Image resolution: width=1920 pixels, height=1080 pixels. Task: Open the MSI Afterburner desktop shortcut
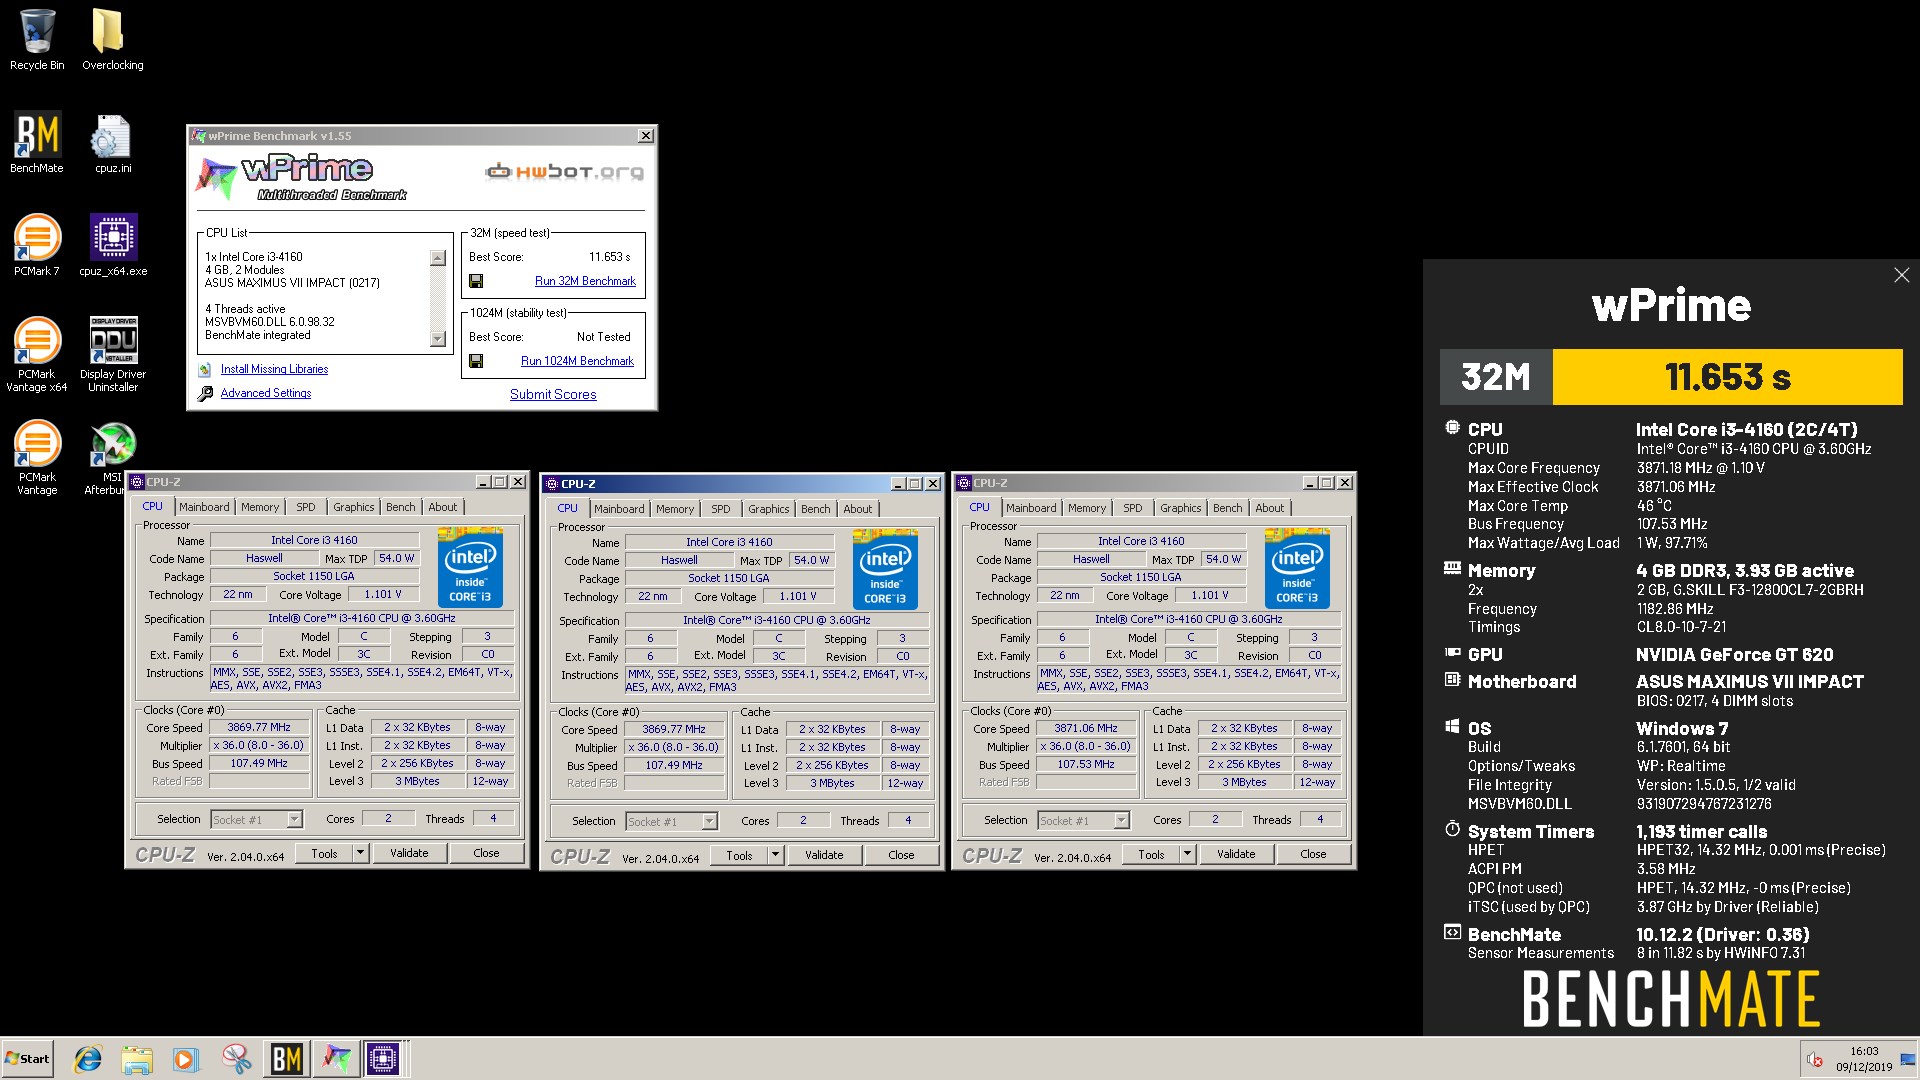[112, 458]
